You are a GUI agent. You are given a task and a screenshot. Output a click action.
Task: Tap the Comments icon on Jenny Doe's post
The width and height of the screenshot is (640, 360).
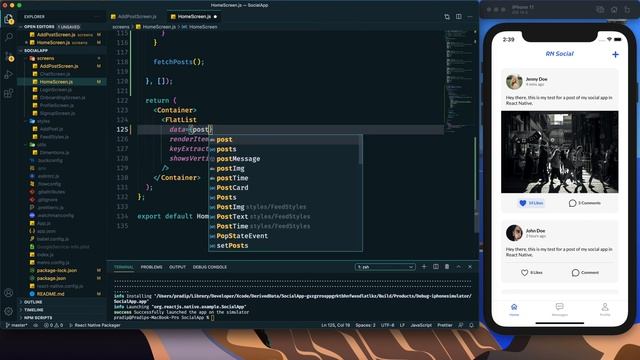click(x=572, y=203)
